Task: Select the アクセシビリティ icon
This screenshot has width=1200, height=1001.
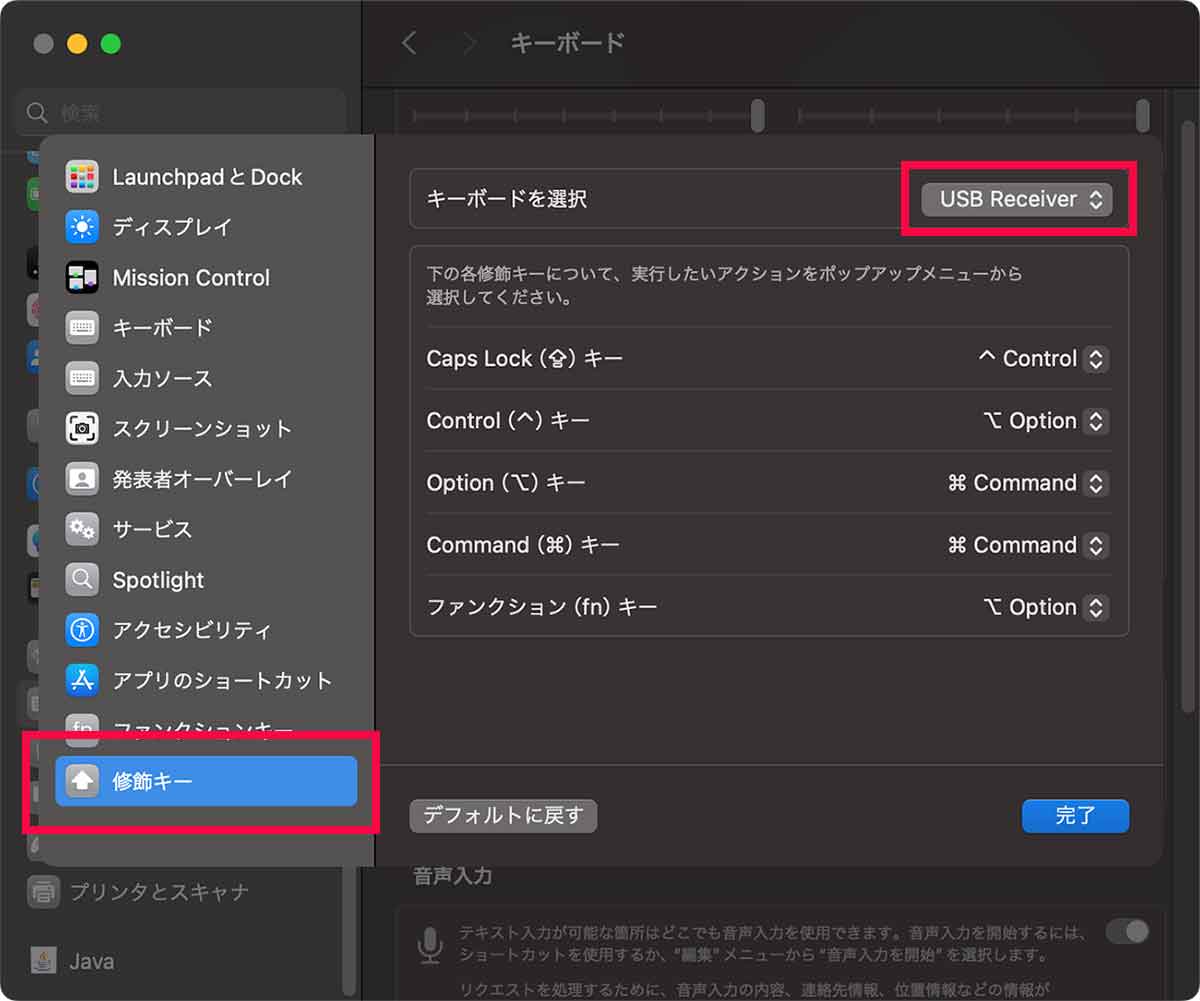Action: [x=82, y=630]
